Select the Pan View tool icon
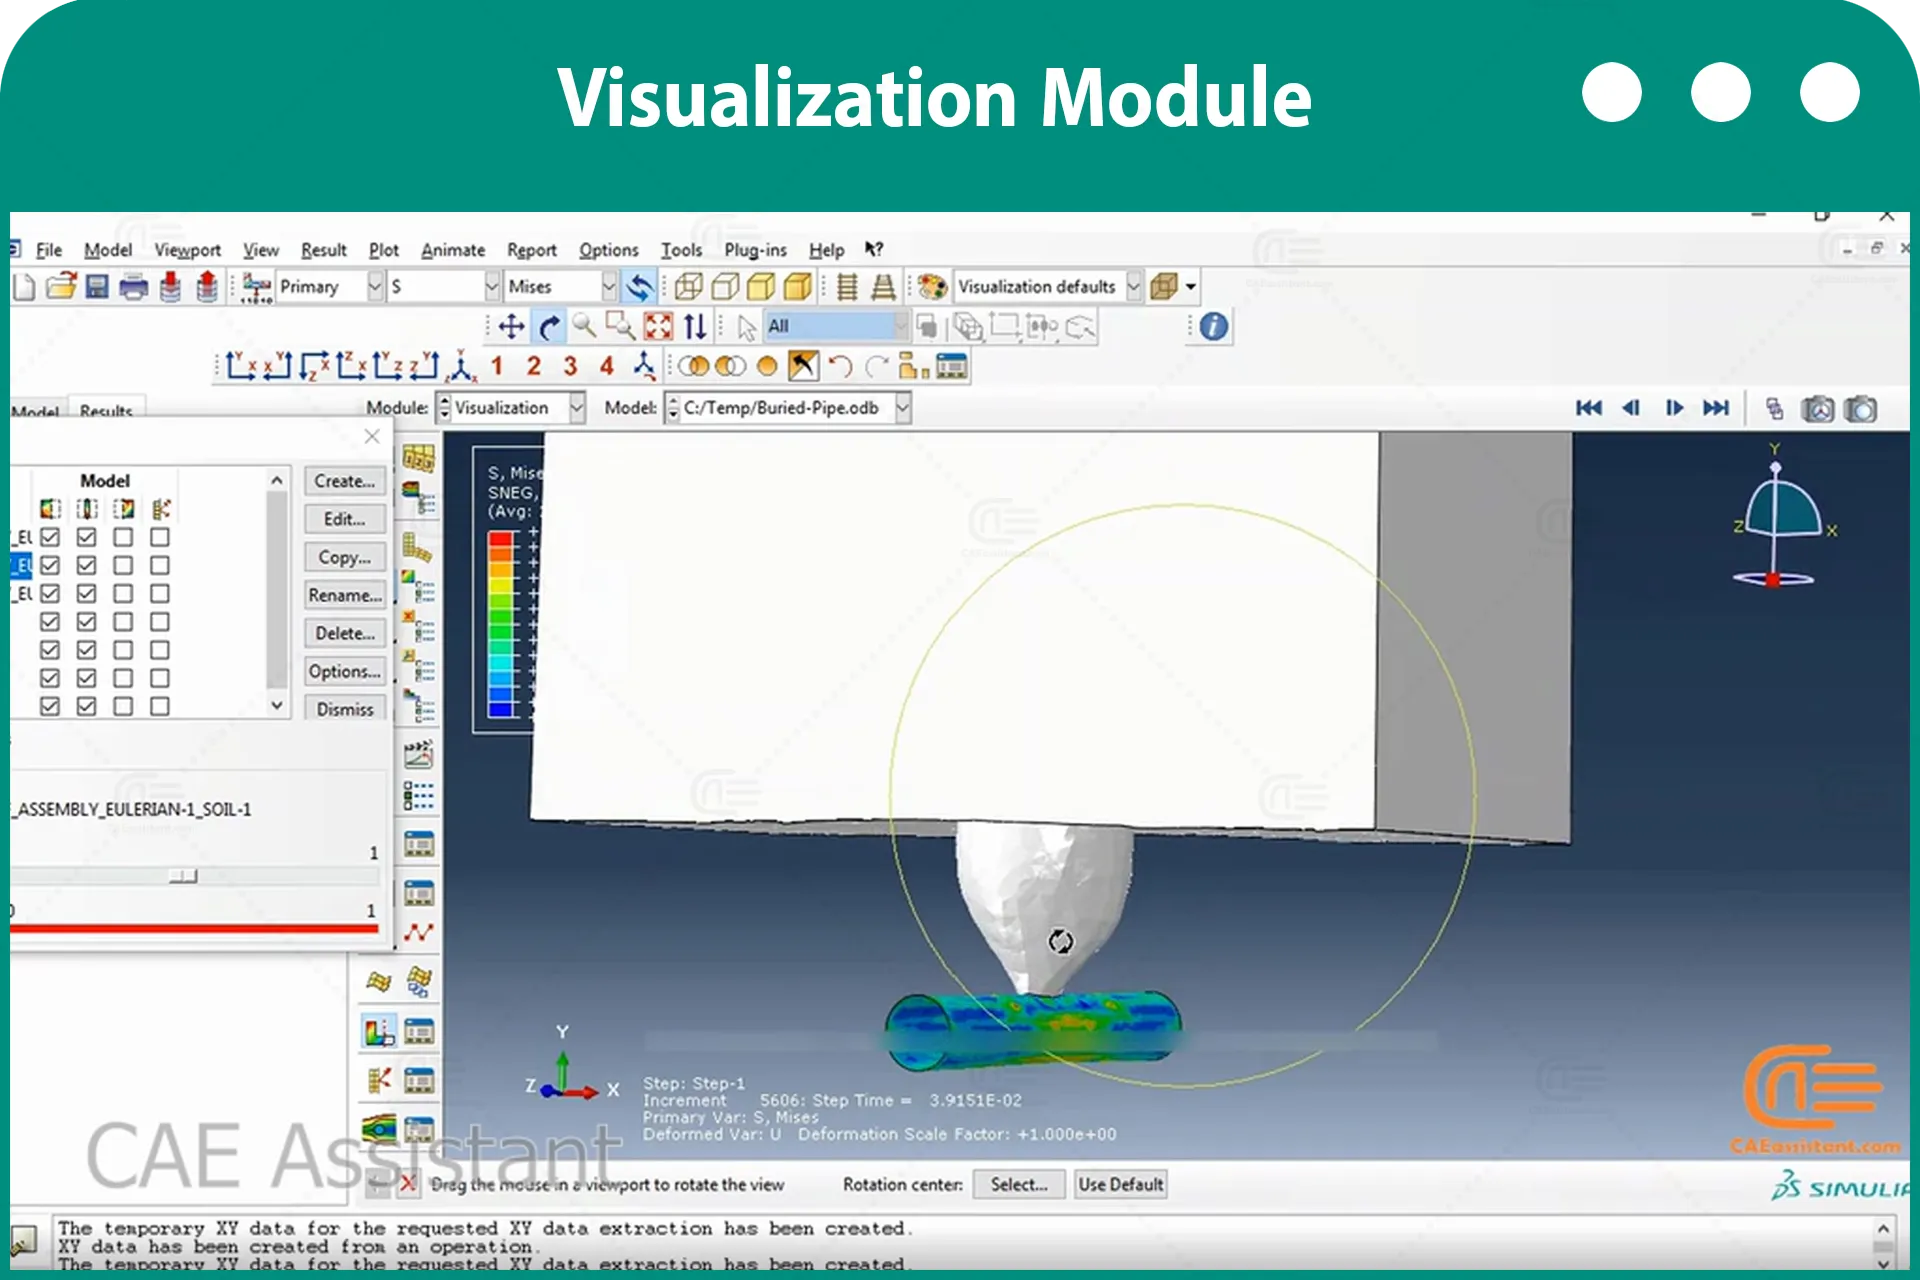 (511, 326)
